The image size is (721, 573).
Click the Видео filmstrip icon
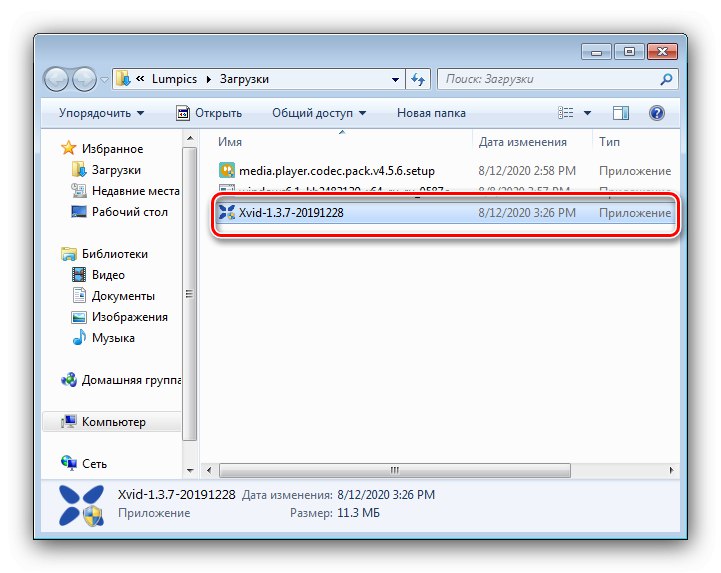[x=79, y=275]
